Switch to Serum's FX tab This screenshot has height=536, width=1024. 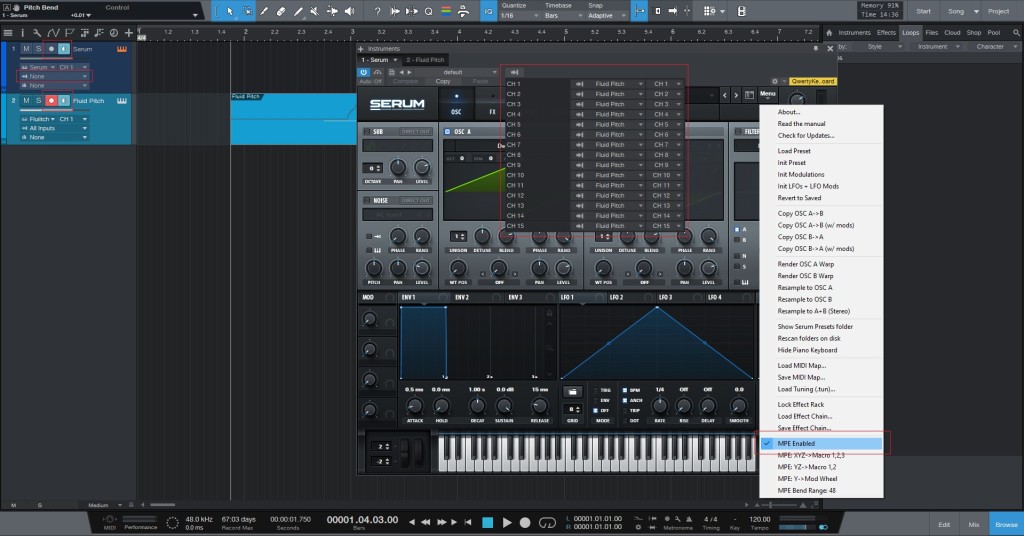pyautogui.click(x=492, y=104)
